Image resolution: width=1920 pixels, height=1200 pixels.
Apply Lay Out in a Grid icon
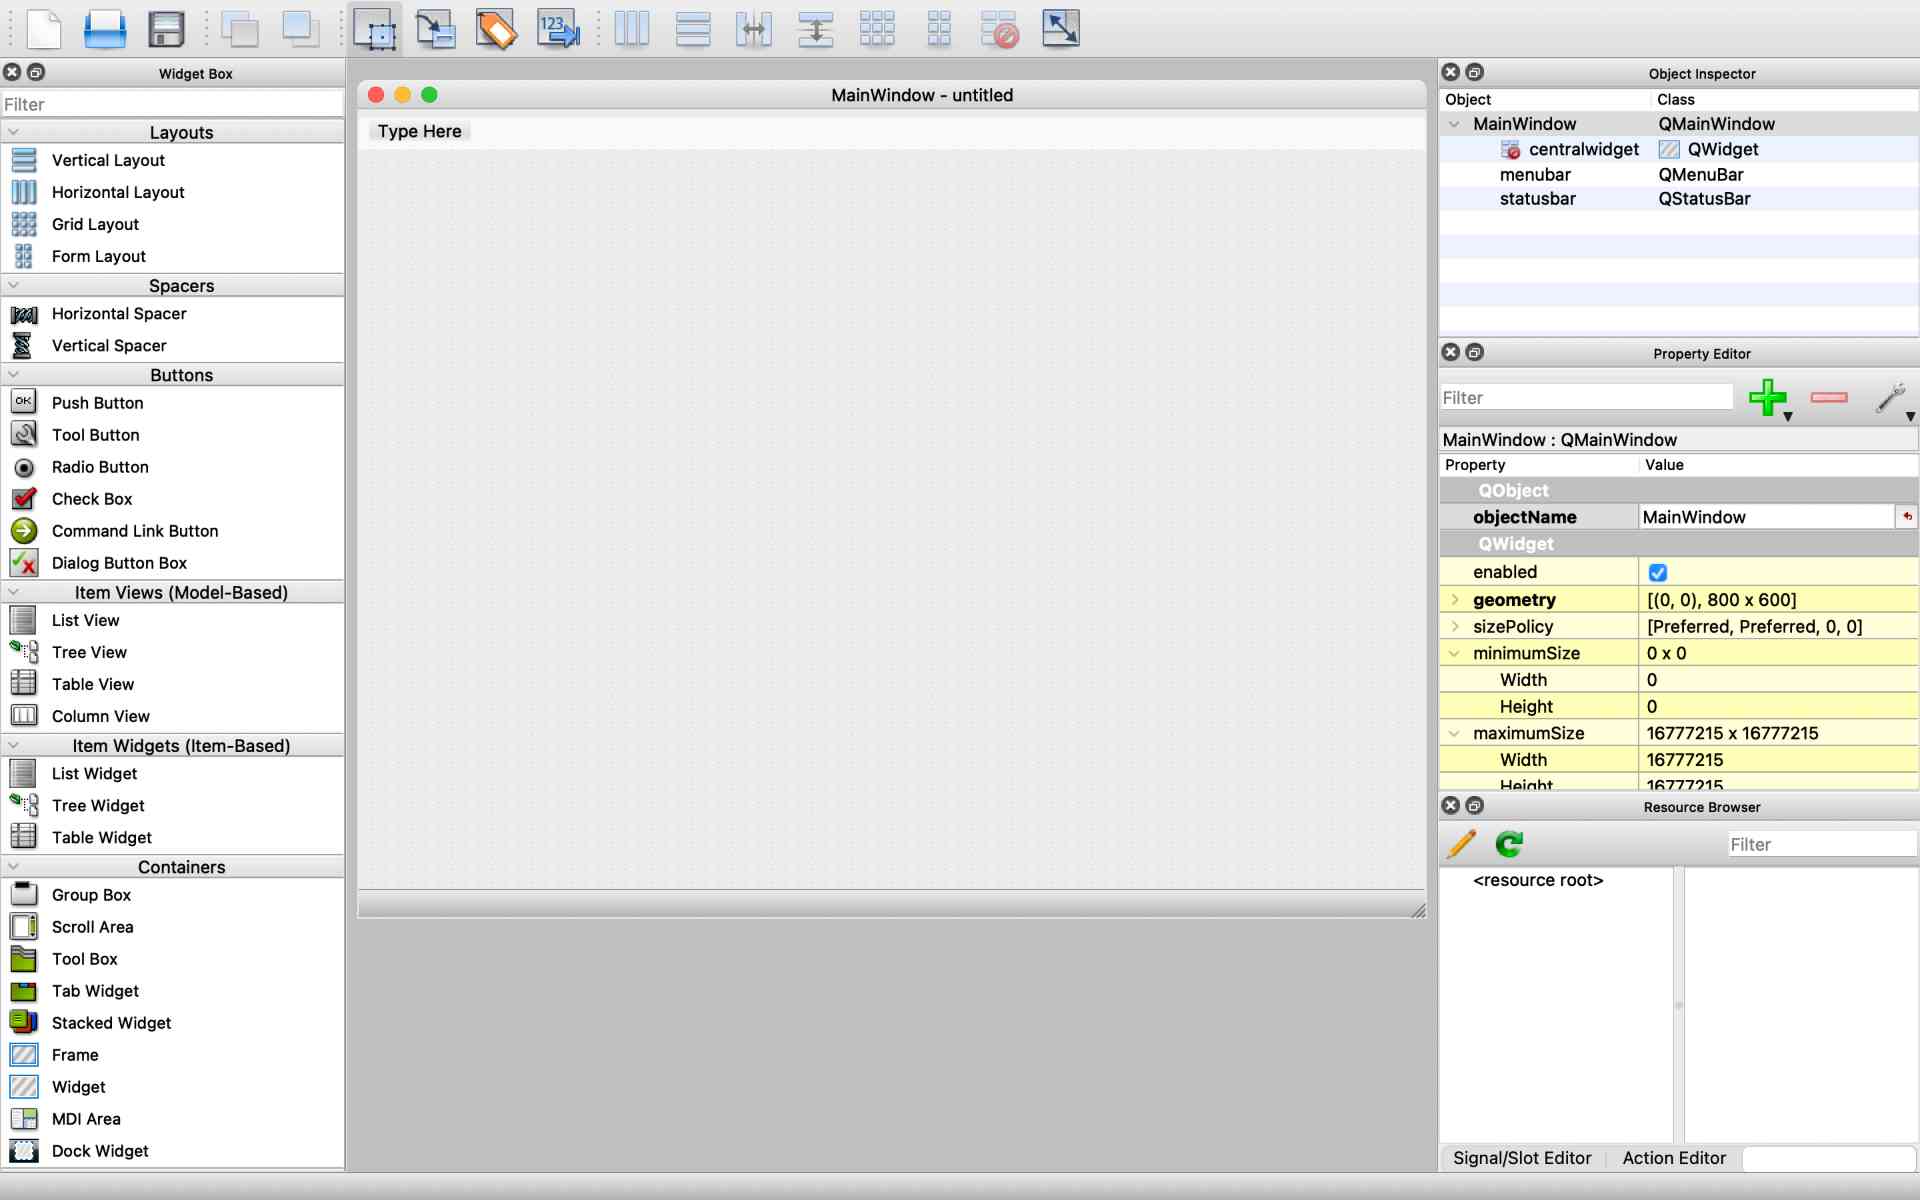[x=877, y=29]
